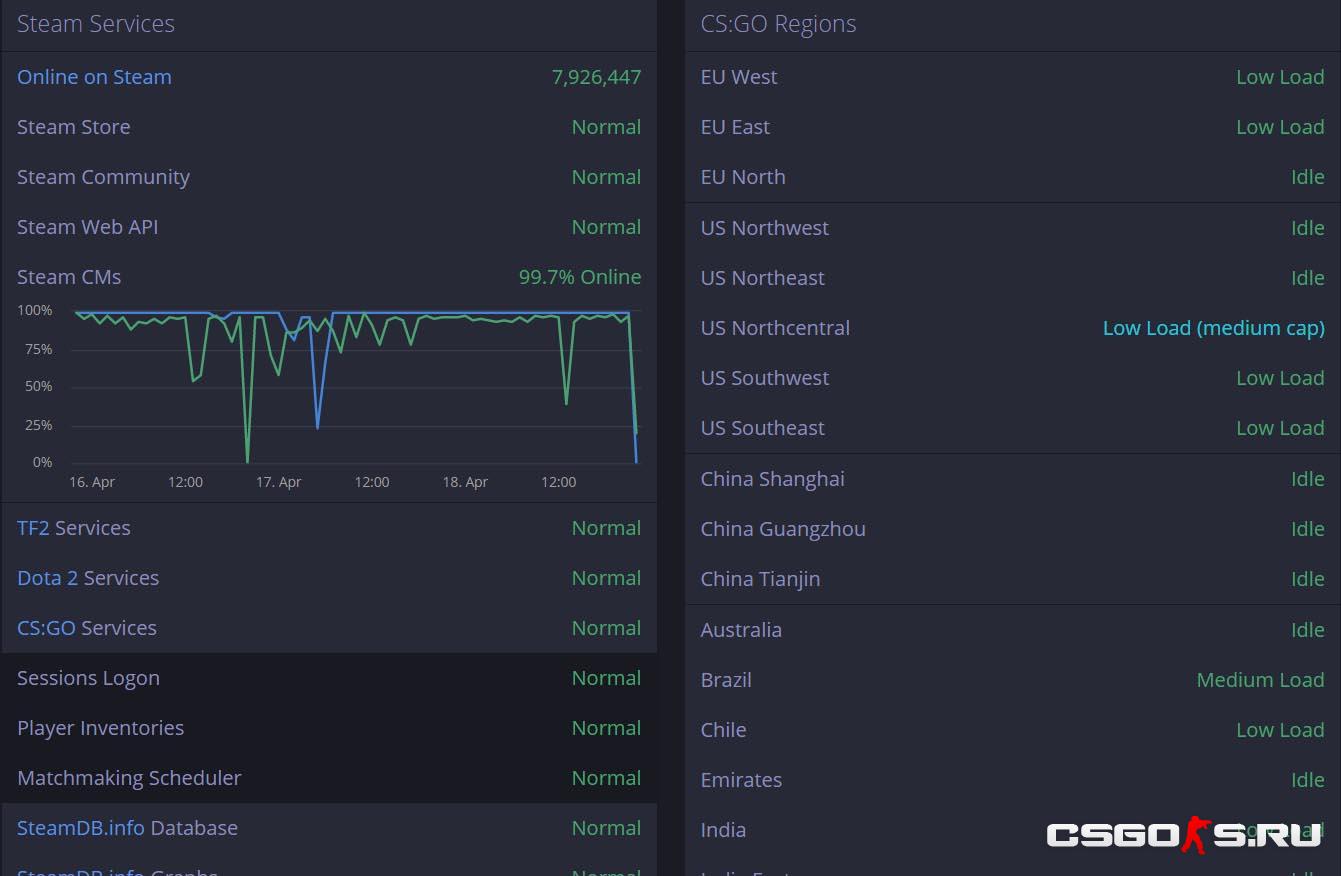The image size is (1341, 876).
Task: Select the Australia region row
Action: [1013, 630]
